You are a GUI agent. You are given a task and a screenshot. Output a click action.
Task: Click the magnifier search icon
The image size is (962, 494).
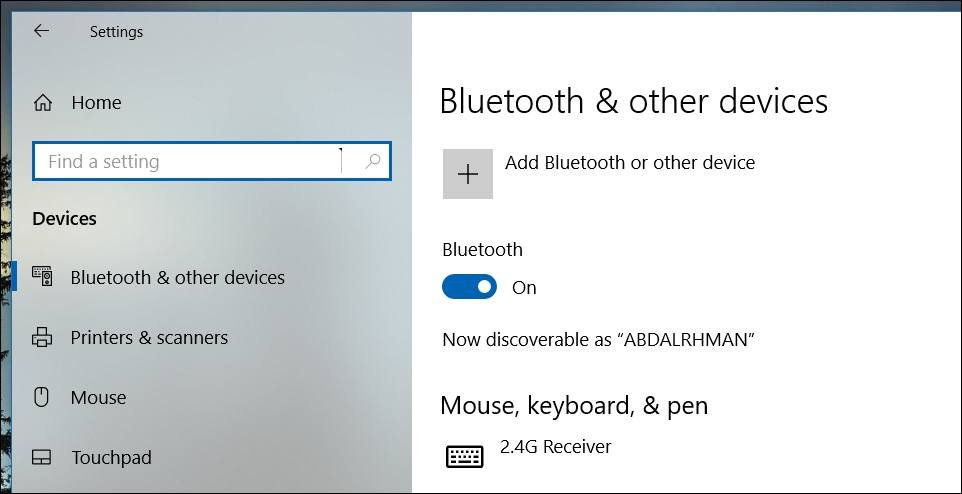pyautogui.click(x=372, y=161)
